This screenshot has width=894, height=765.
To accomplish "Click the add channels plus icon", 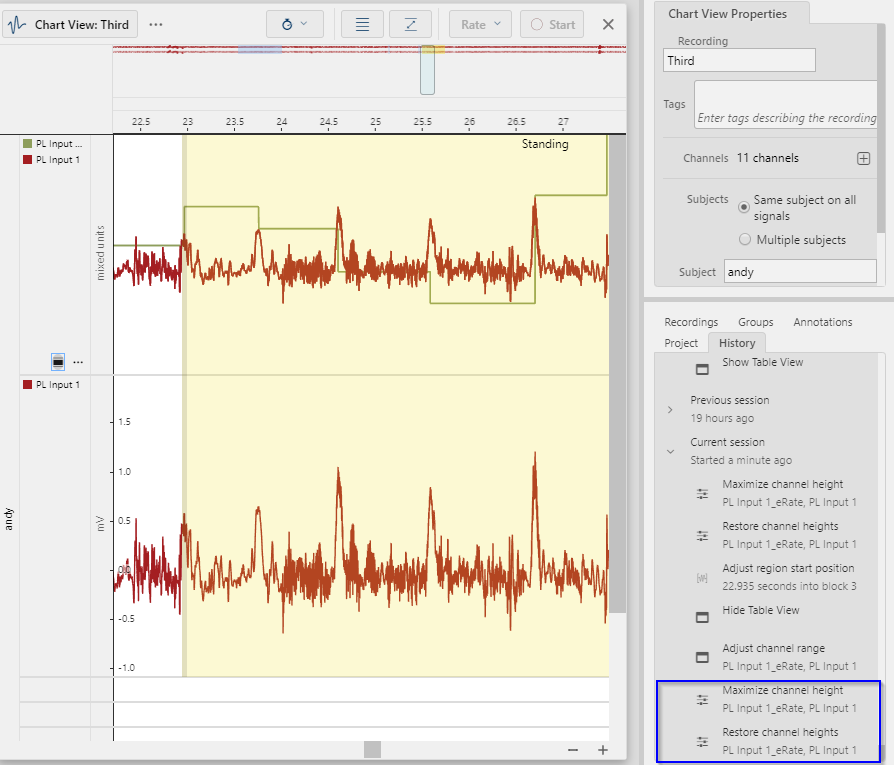I will point(864,159).
